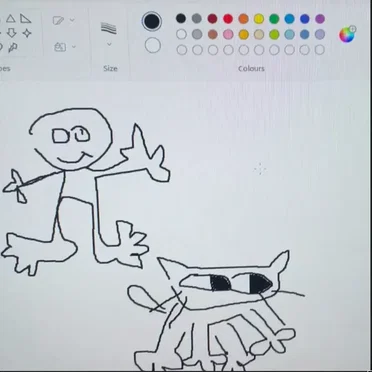Choose the bright red colour swatch
372x372 pixels.
[228, 19]
